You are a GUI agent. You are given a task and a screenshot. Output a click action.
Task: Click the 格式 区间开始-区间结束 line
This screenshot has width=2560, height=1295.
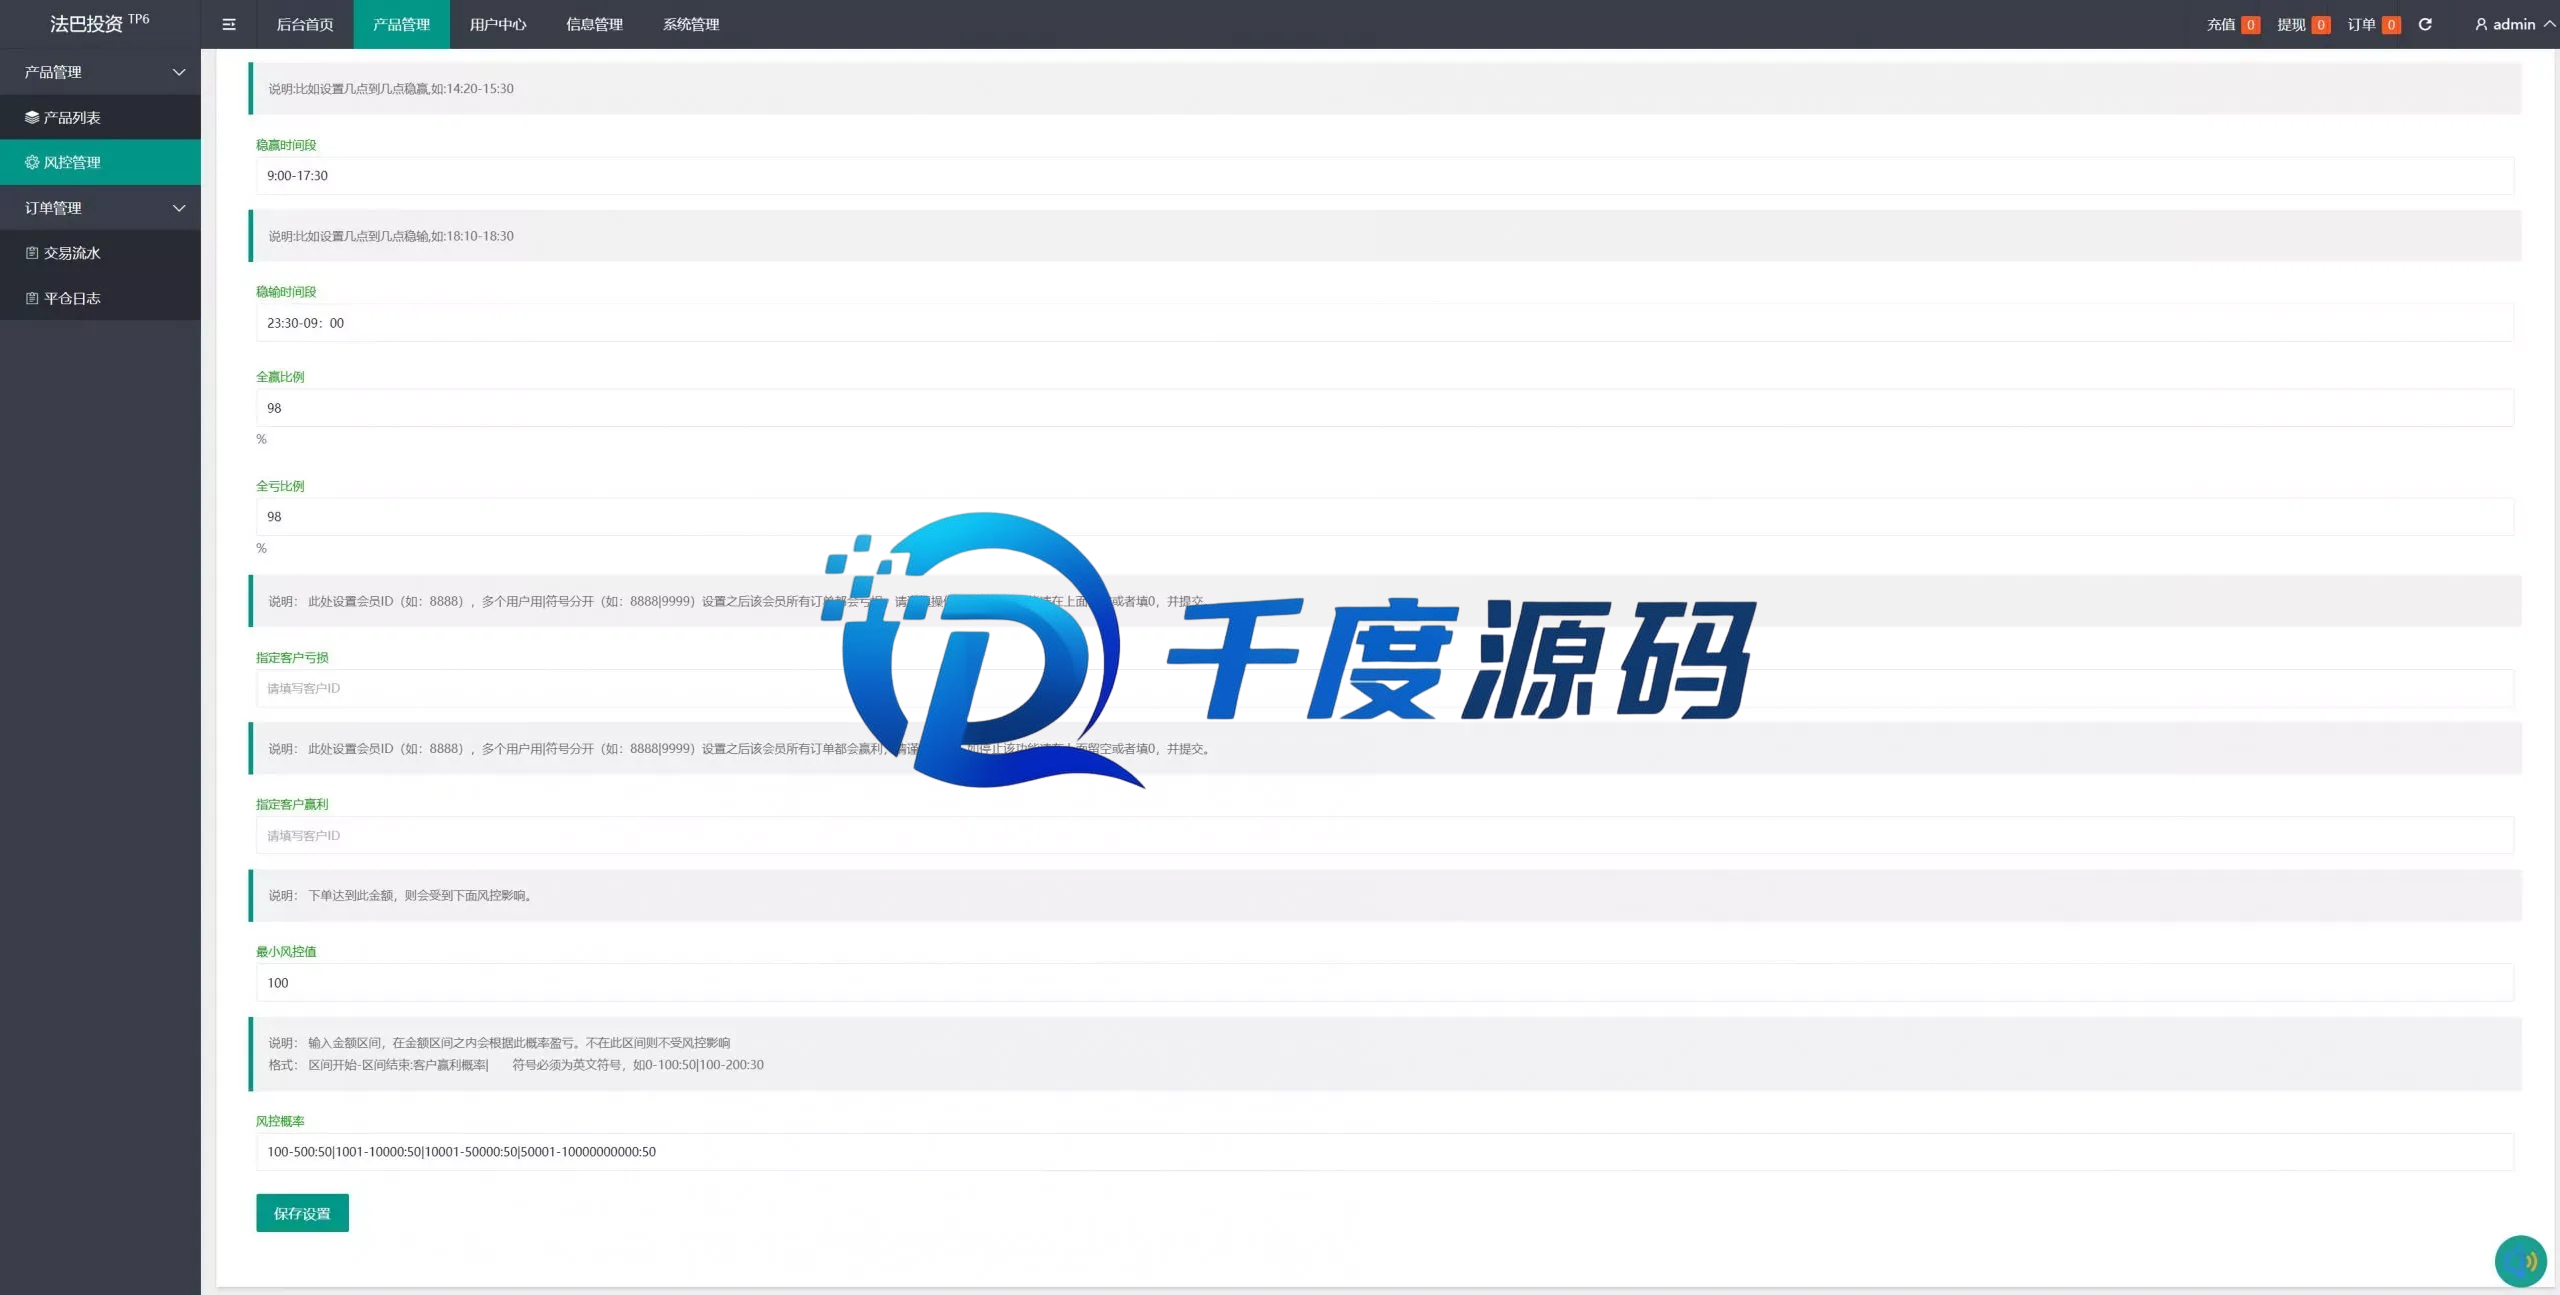(516, 1065)
